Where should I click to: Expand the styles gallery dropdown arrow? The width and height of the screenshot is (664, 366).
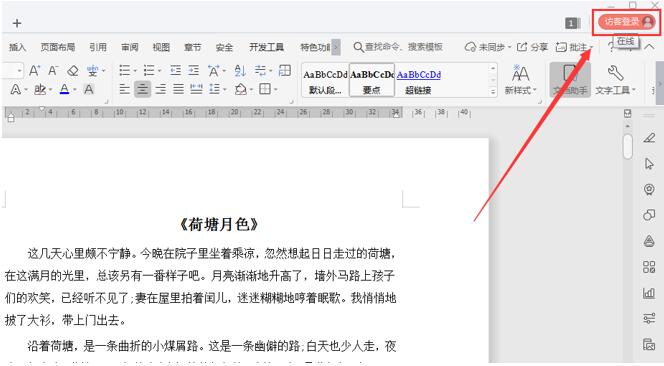tap(493, 91)
